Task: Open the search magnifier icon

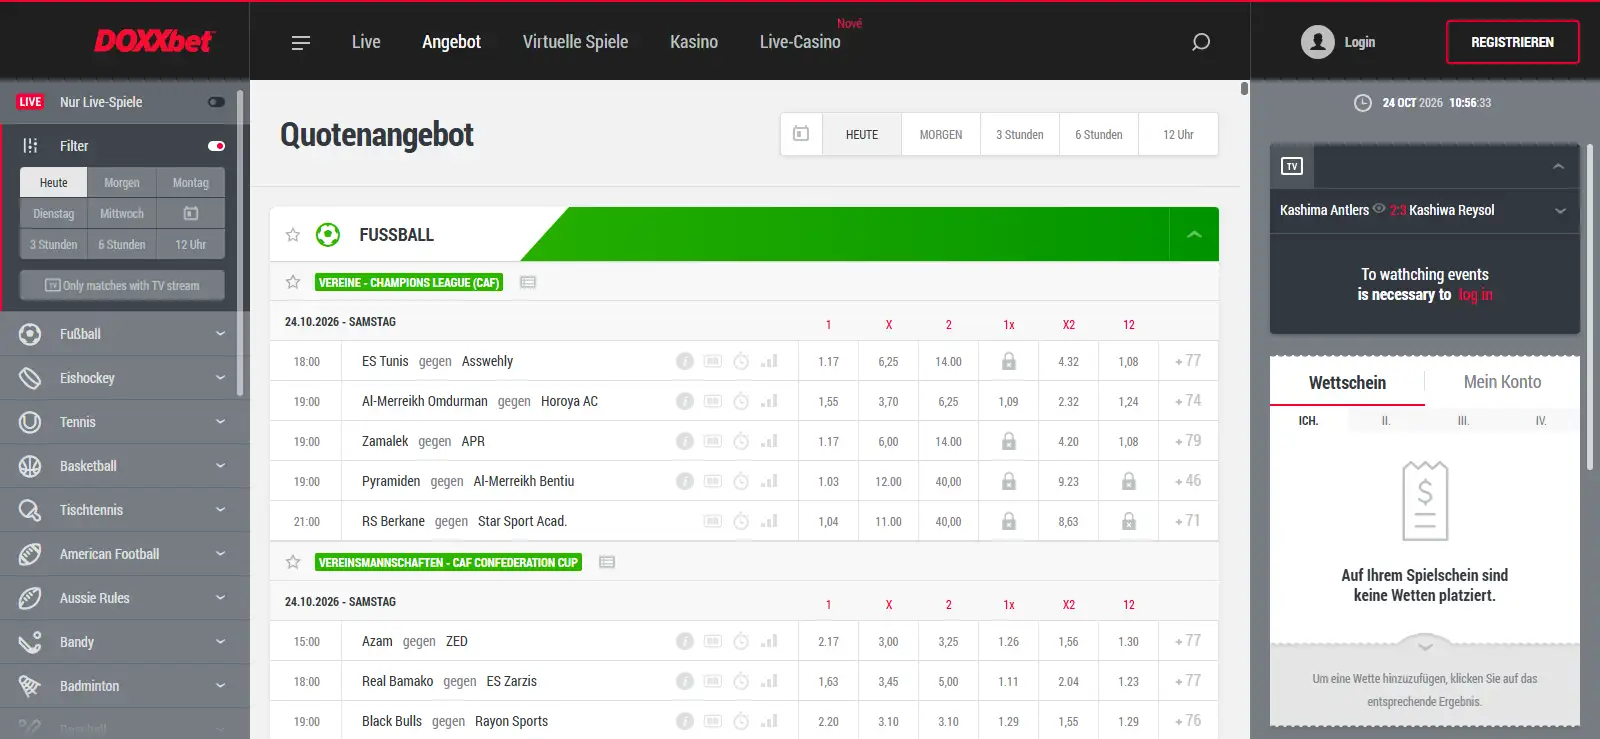Action: (x=1201, y=42)
